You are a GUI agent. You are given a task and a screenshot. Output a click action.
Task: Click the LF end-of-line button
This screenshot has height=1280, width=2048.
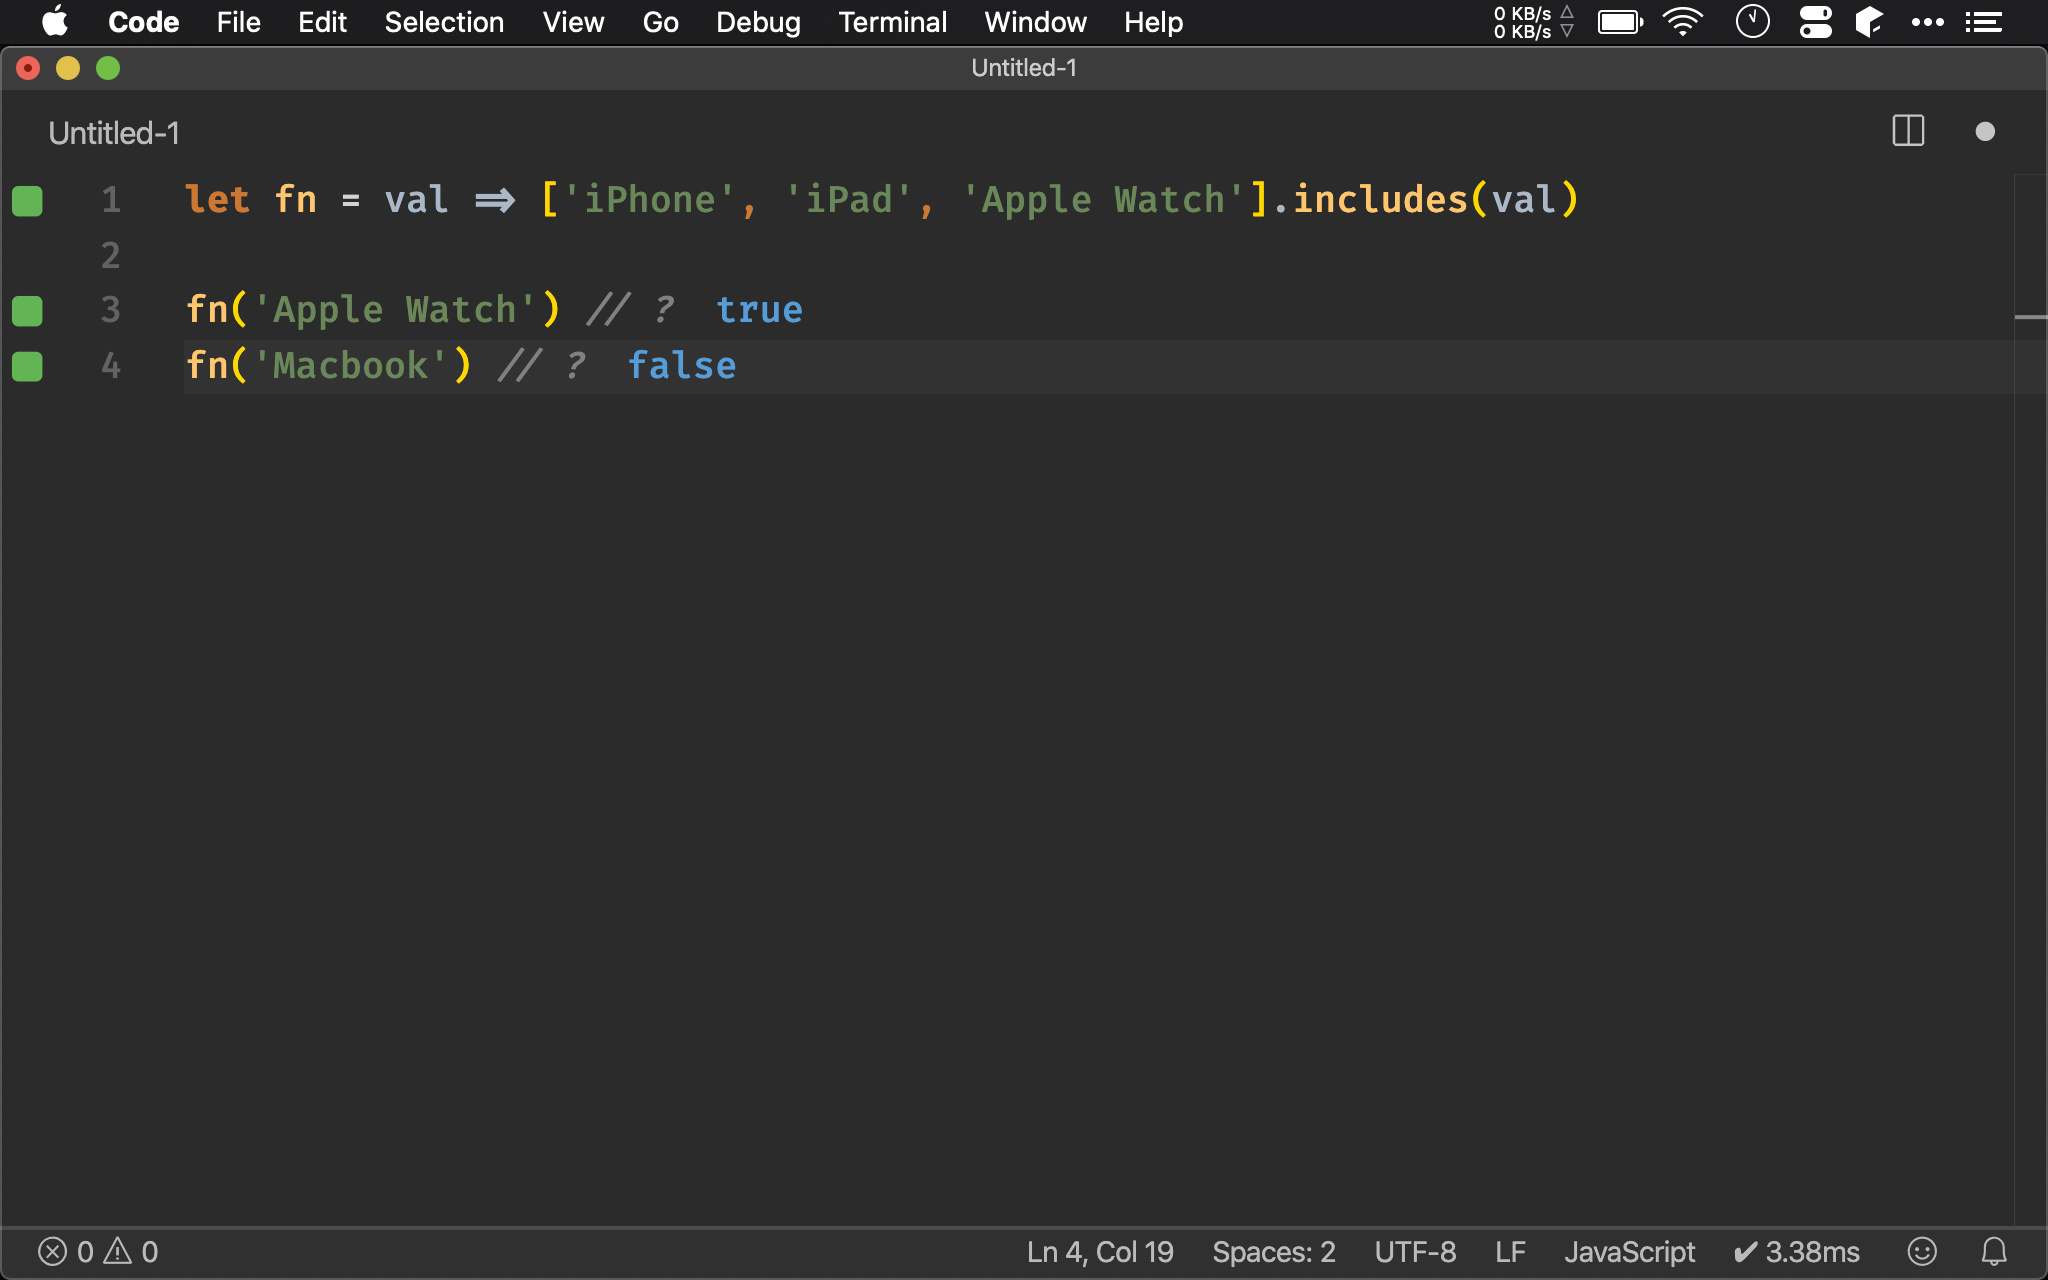(x=1510, y=1251)
